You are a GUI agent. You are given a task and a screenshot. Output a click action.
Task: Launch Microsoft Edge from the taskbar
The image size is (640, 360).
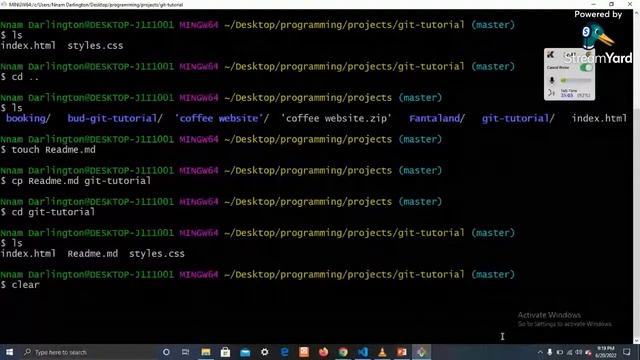coord(284,352)
